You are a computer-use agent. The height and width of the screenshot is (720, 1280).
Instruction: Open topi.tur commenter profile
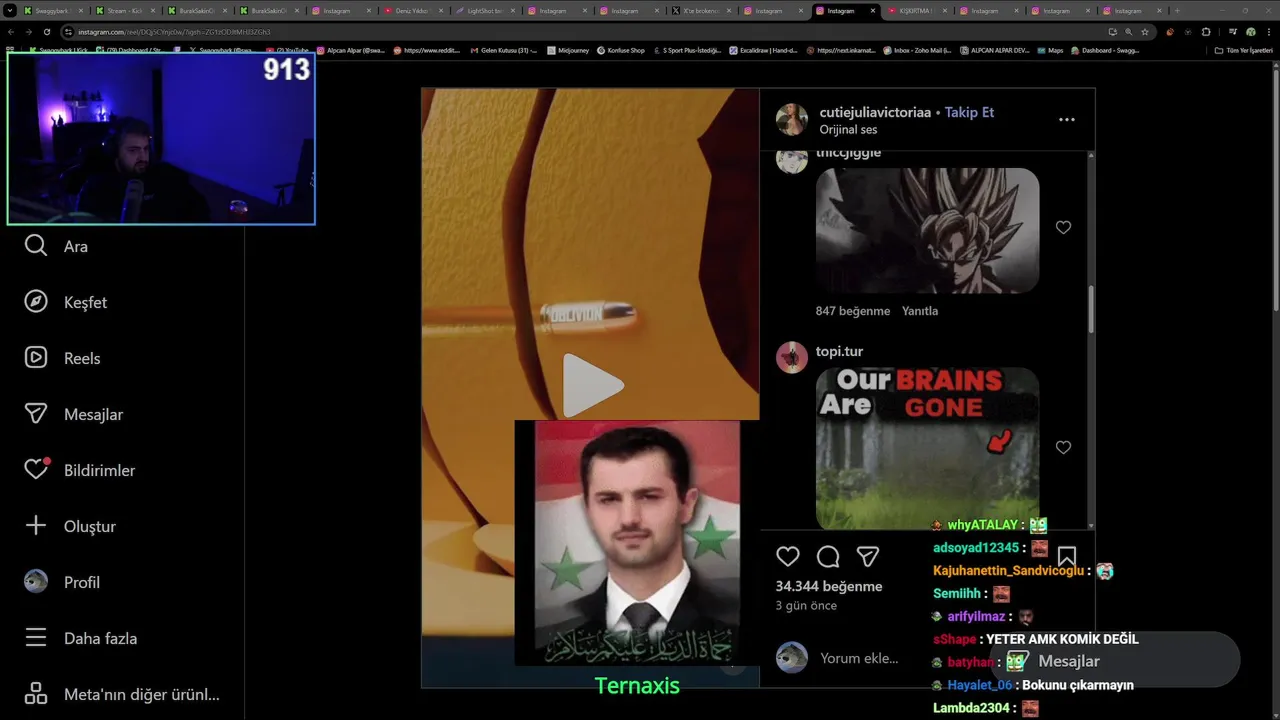click(x=839, y=351)
